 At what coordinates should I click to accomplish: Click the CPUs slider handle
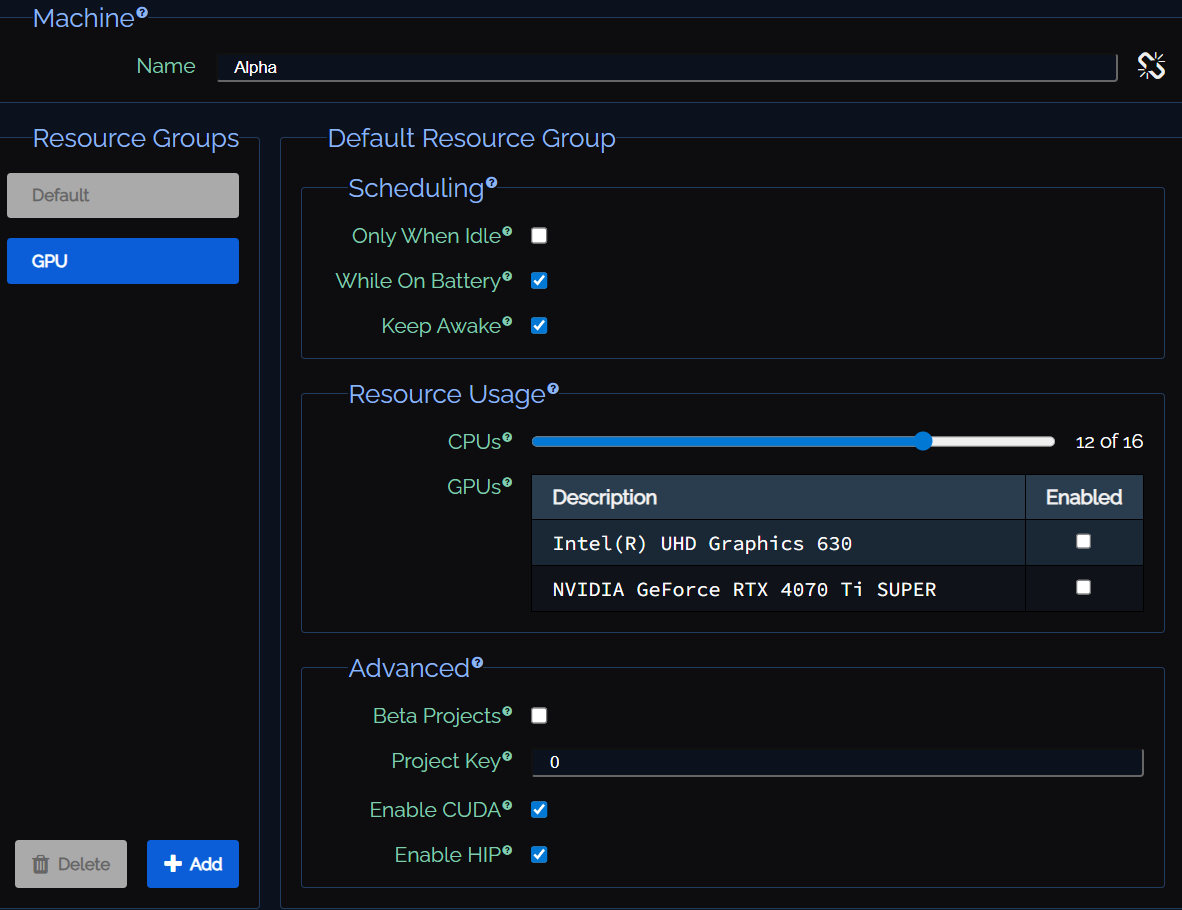923,442
